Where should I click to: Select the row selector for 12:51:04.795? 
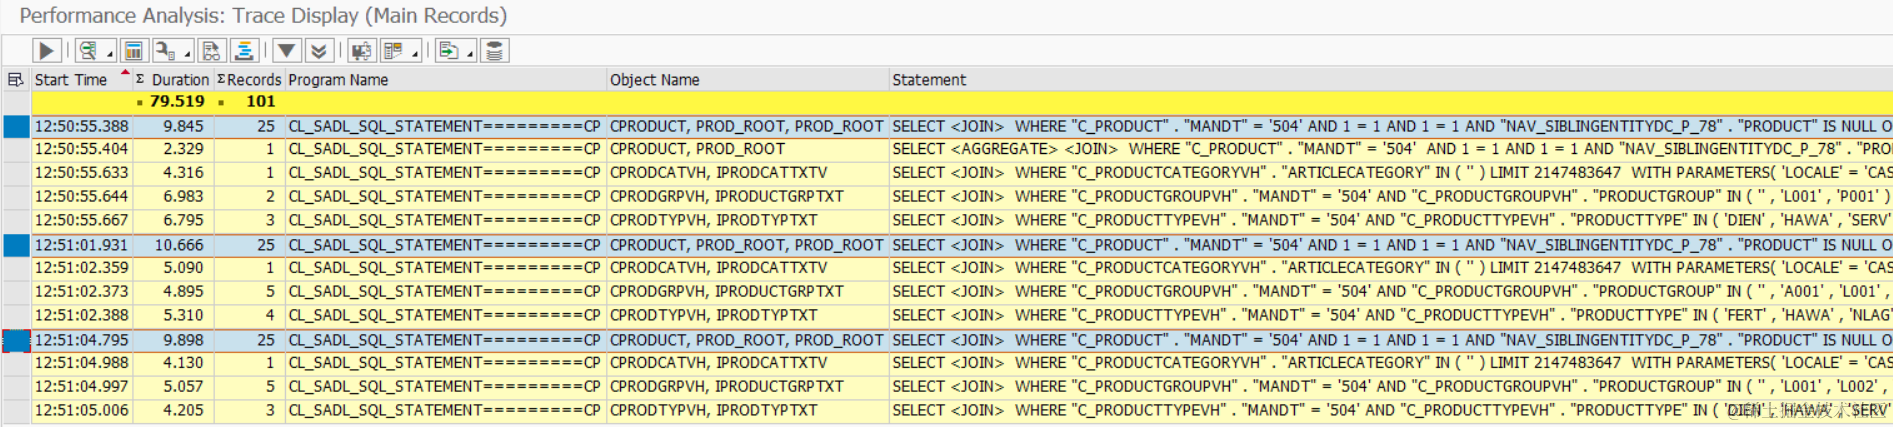pos(17,340)
